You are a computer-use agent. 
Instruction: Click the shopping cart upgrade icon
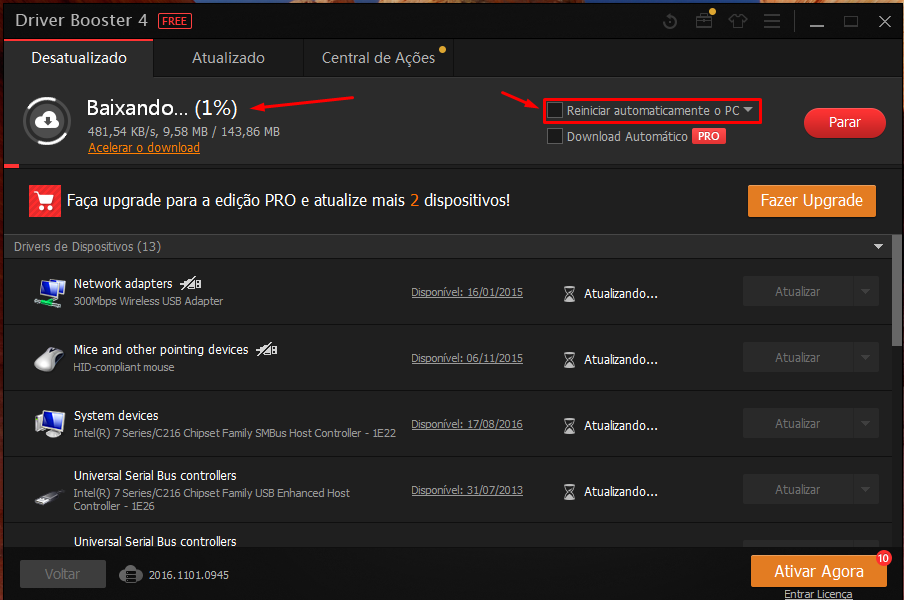pyautogui.click(x=45, y=201)
